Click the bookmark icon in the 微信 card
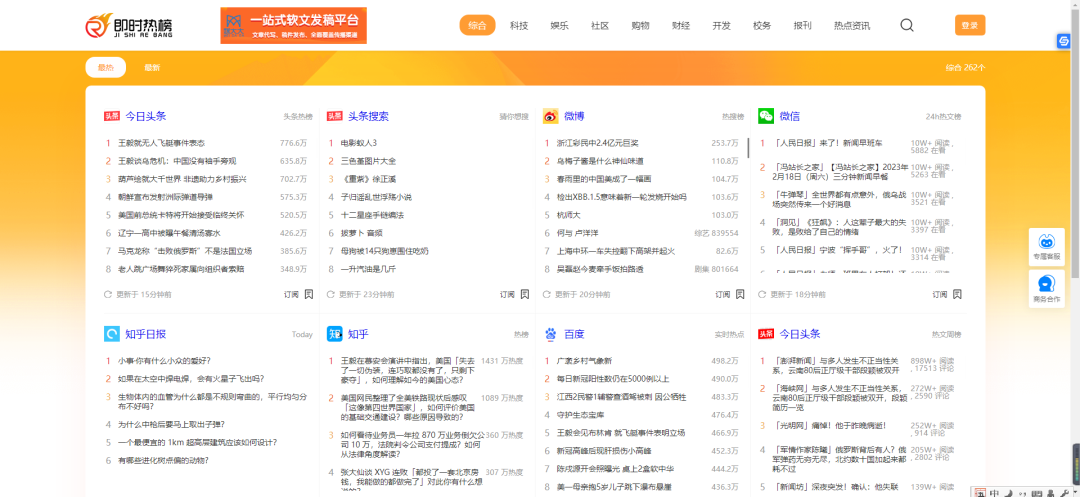Image resolution: width=1080 pixels, height=497 pixels. tap(957, 294)
